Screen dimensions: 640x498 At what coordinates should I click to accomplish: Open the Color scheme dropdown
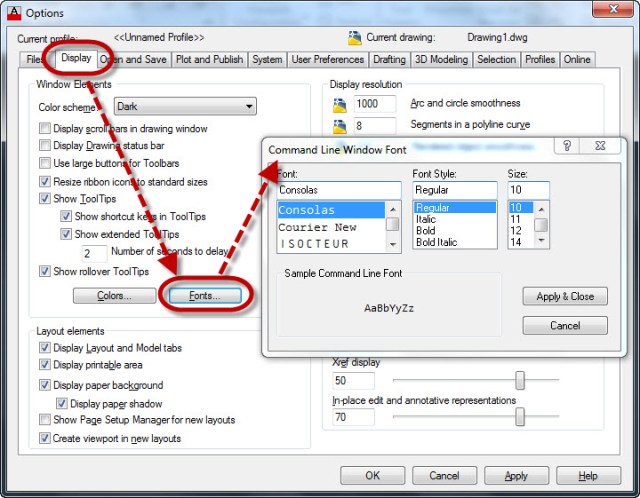(x=184, y=106)
